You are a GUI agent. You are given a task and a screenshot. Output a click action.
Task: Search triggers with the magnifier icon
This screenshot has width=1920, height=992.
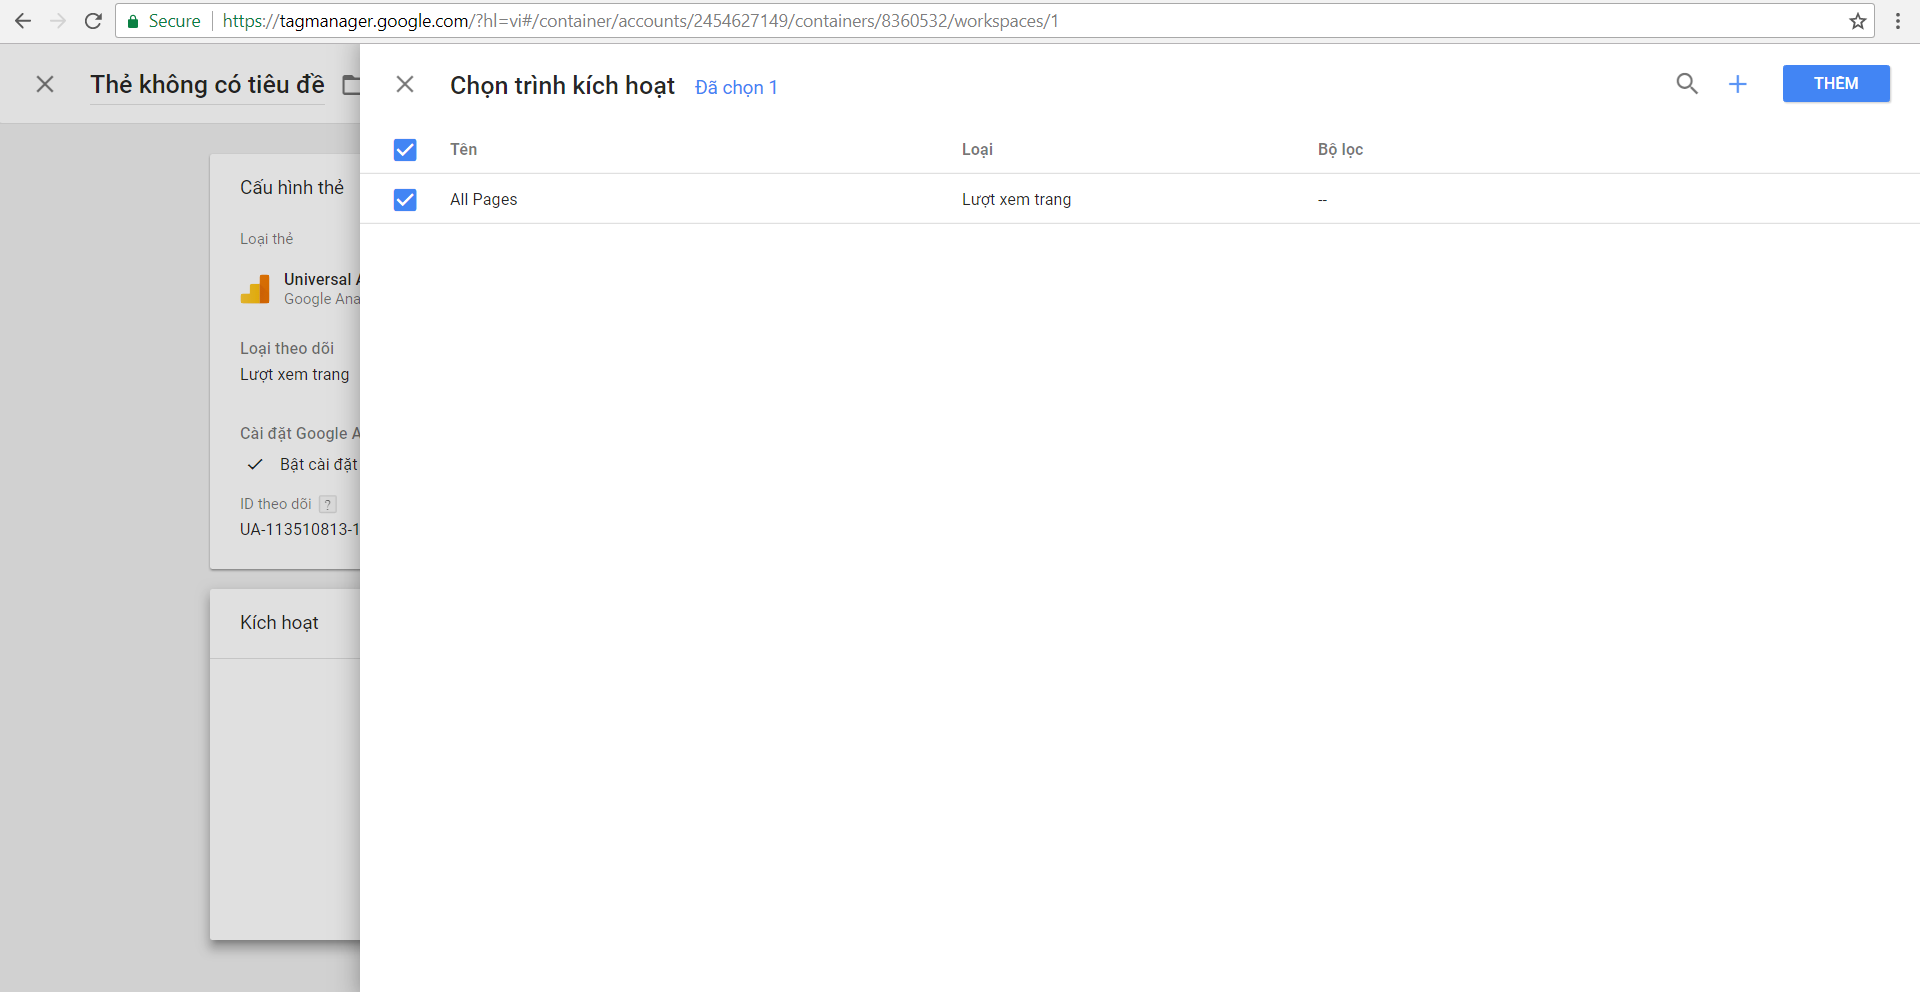(x=1687, y=84)
